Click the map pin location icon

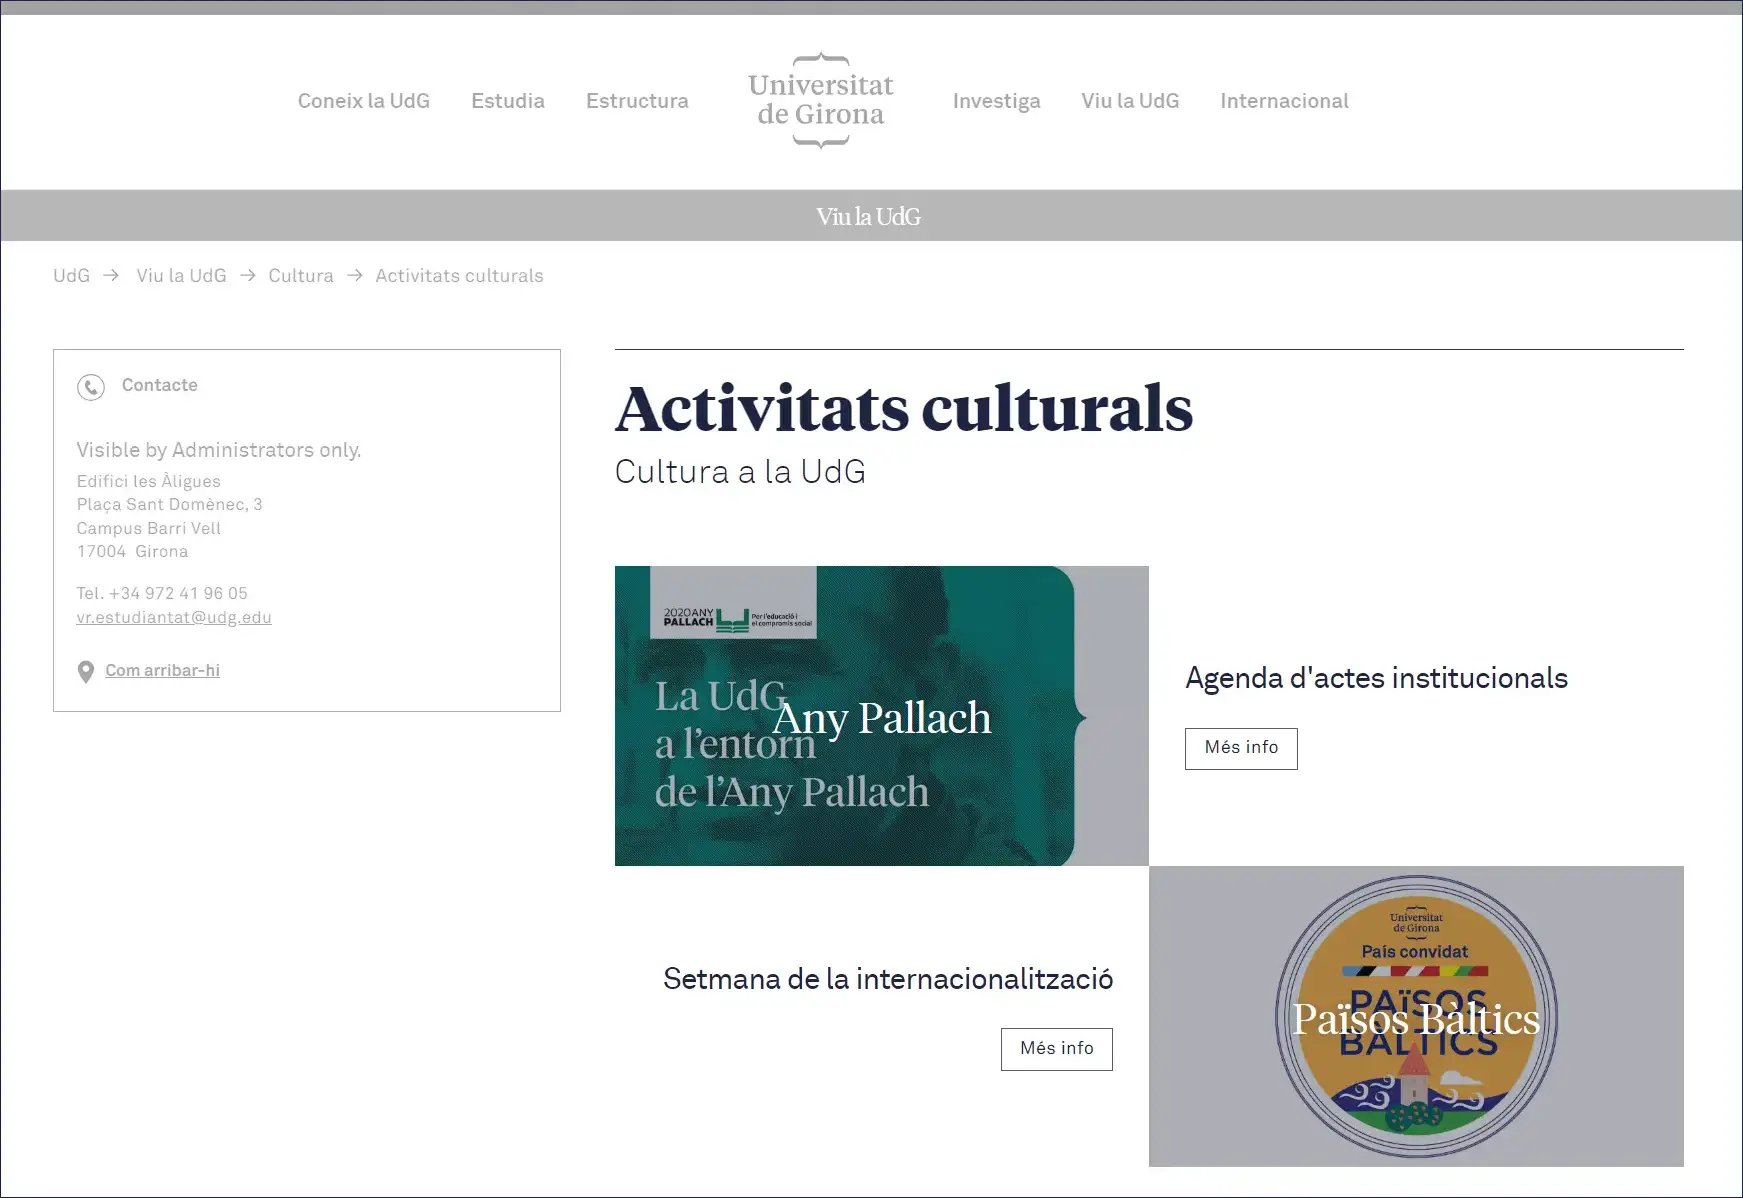point(86,672)
